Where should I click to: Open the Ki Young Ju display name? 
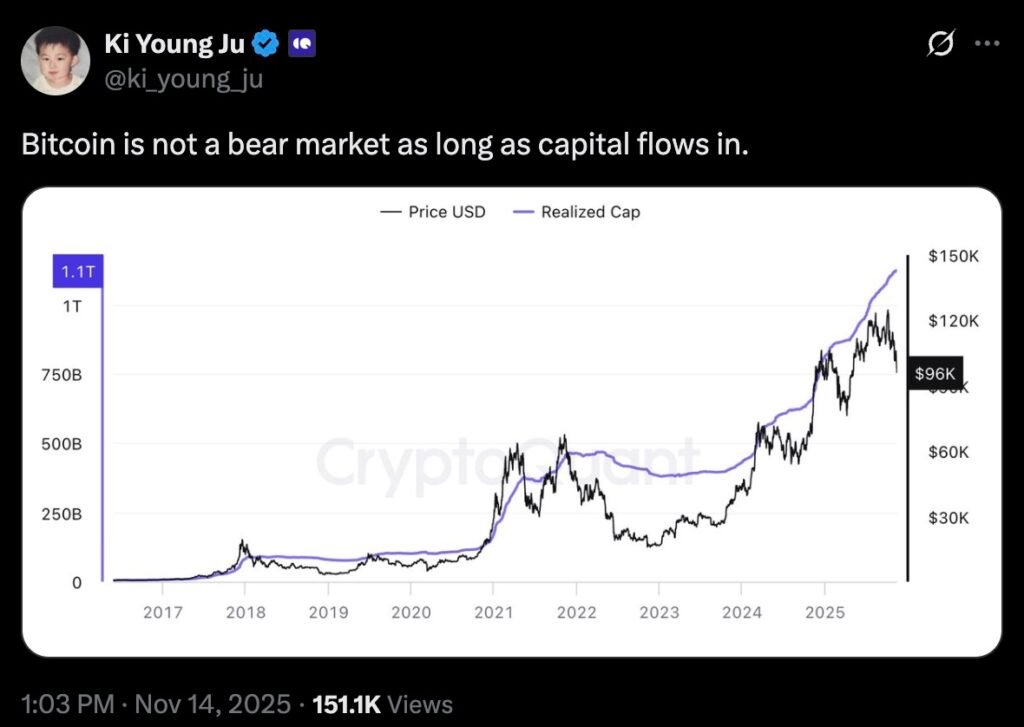point(174,43)
